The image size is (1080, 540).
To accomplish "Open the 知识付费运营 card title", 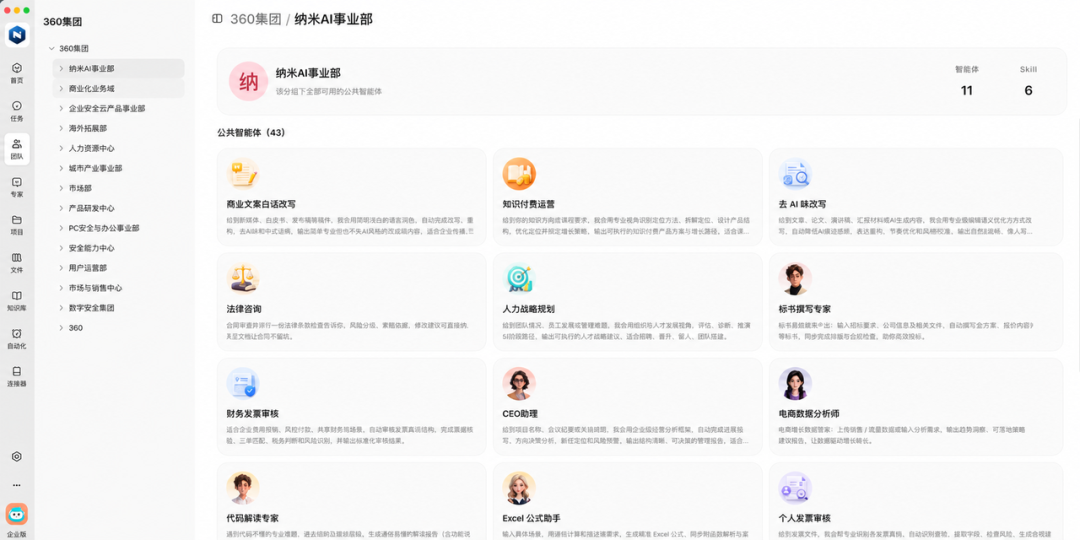I will (528, 205).
